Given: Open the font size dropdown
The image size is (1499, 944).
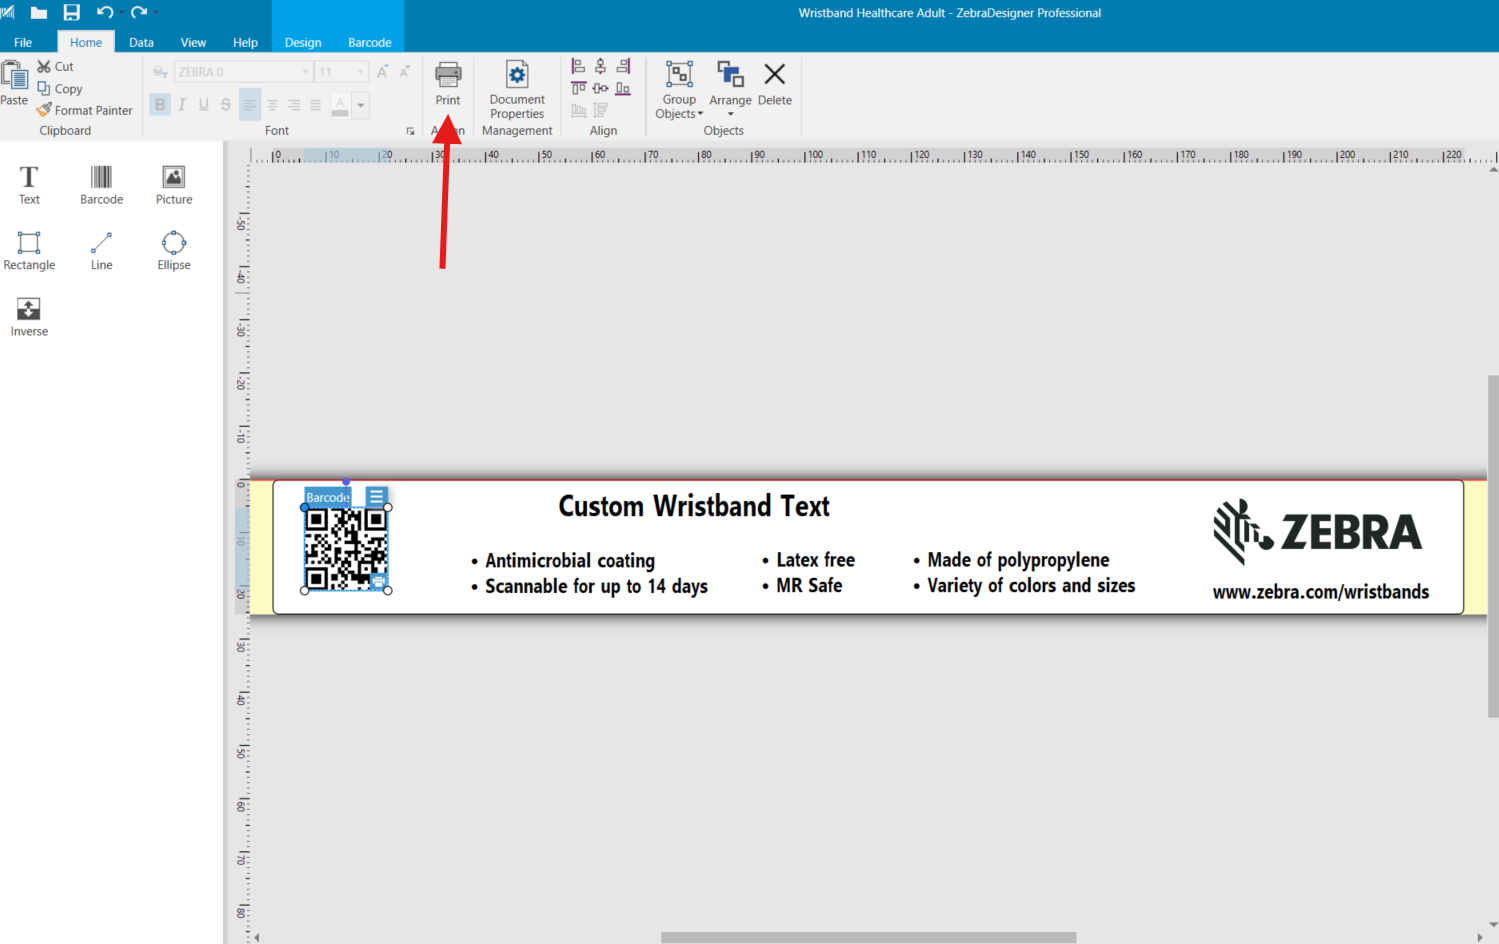Looking at the screenshot, I should (x=361, y=72).
